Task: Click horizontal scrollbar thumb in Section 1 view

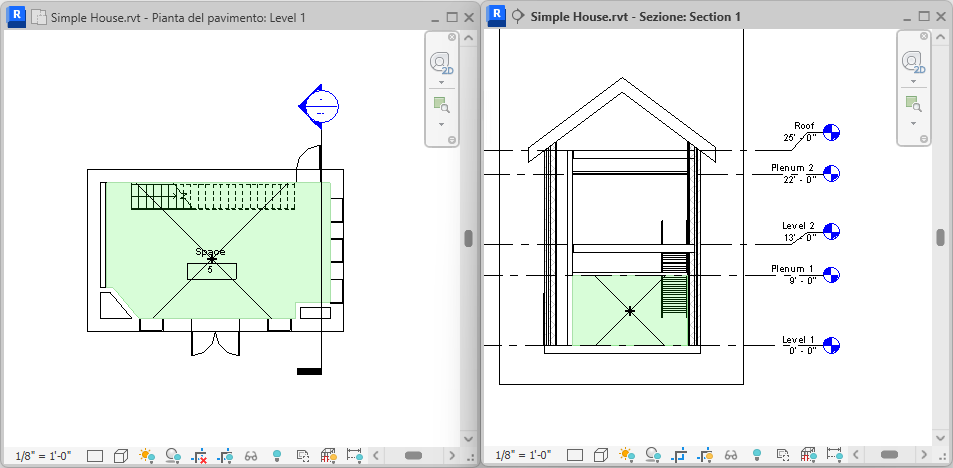Action: [x=890, y=455]
